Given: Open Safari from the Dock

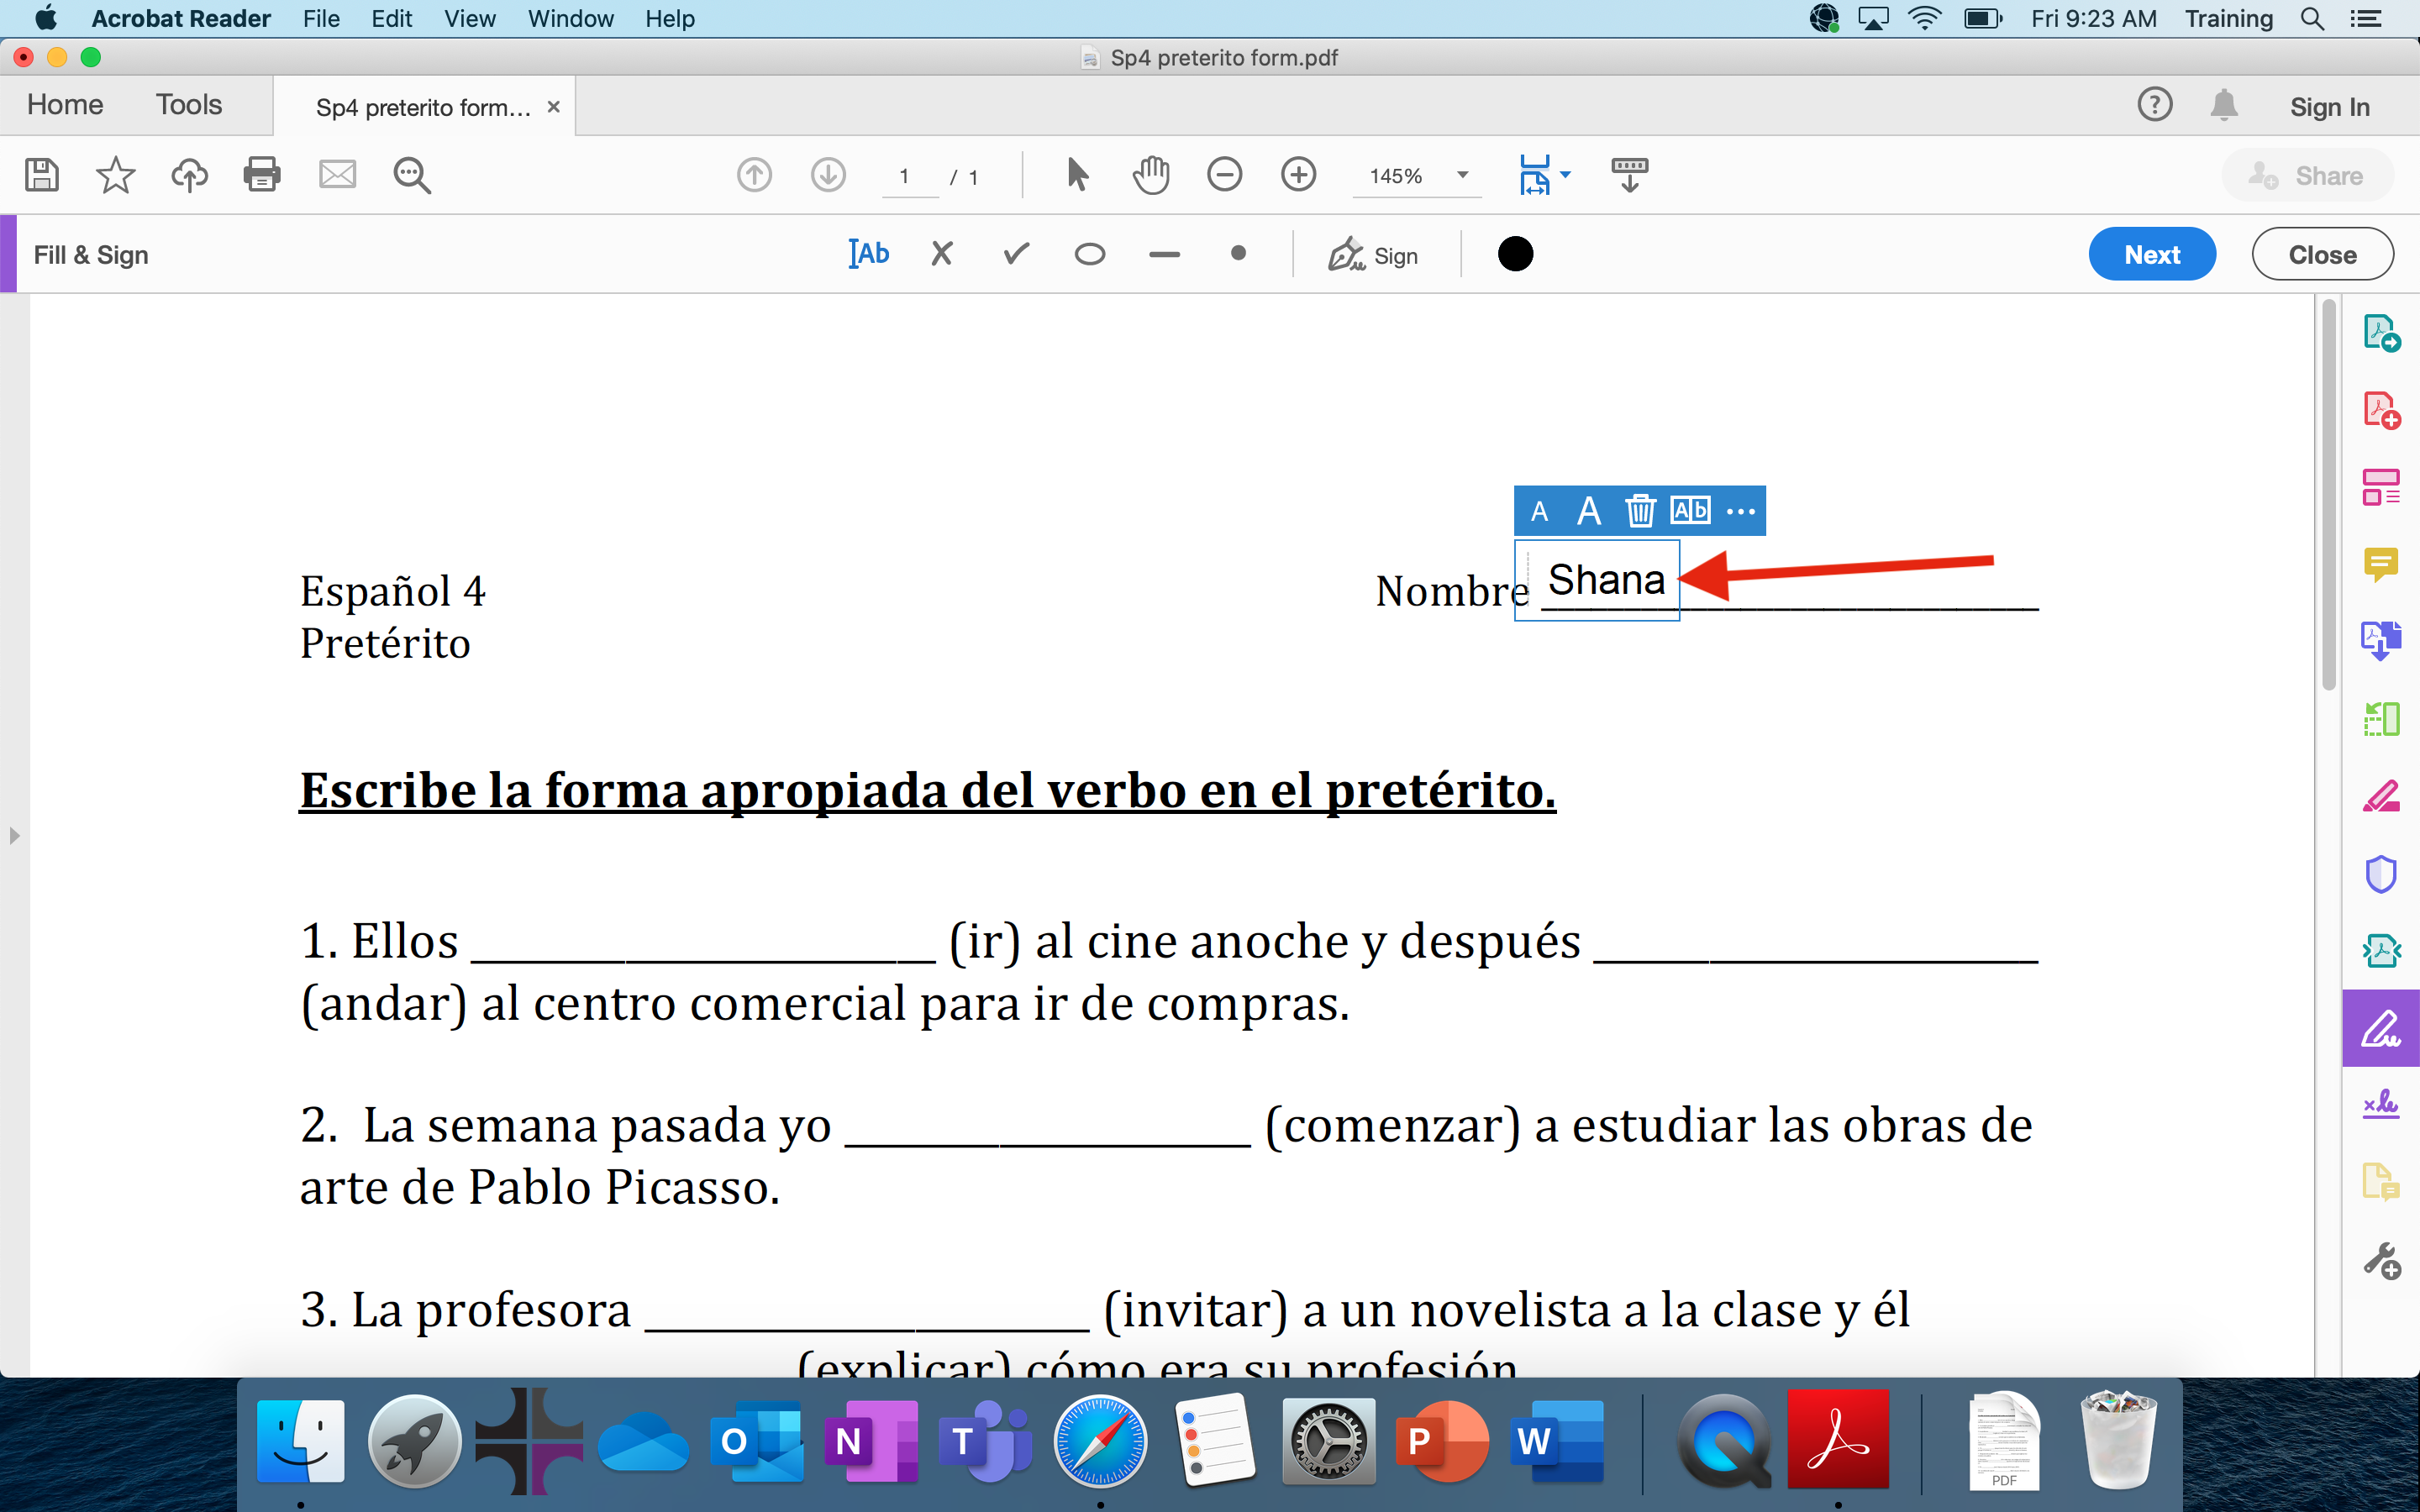Looking at the screenshot, I should pyautogui.click(x=1100, y=1441).
